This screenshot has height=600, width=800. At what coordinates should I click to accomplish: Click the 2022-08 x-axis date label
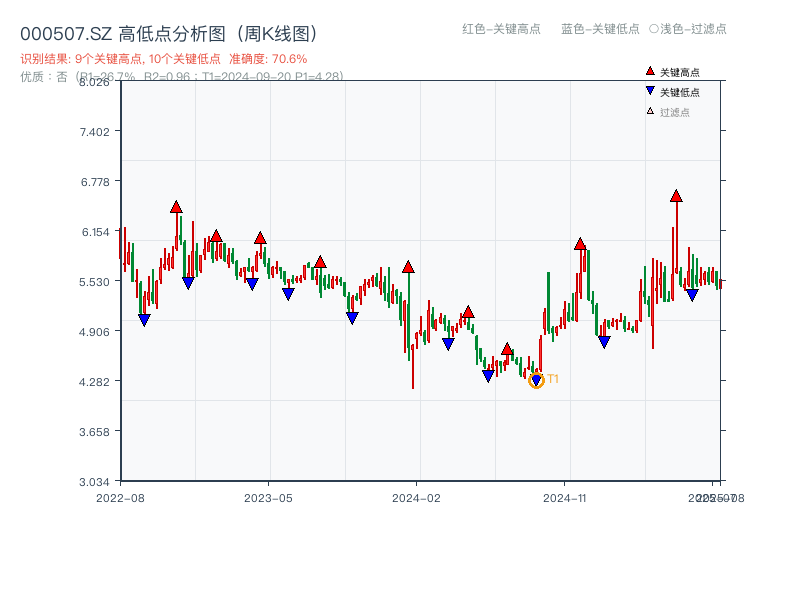point(120,497)
